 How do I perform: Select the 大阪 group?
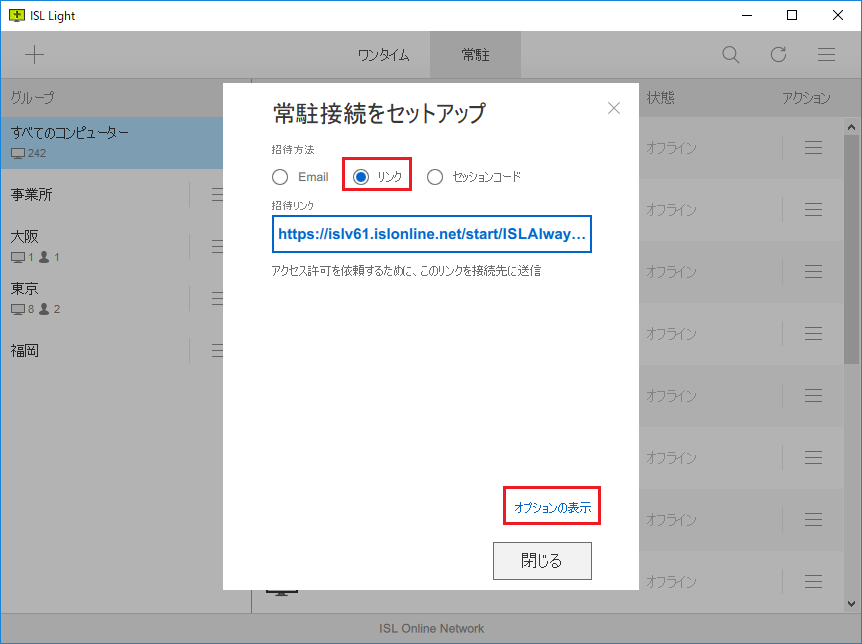coord(95,246)
